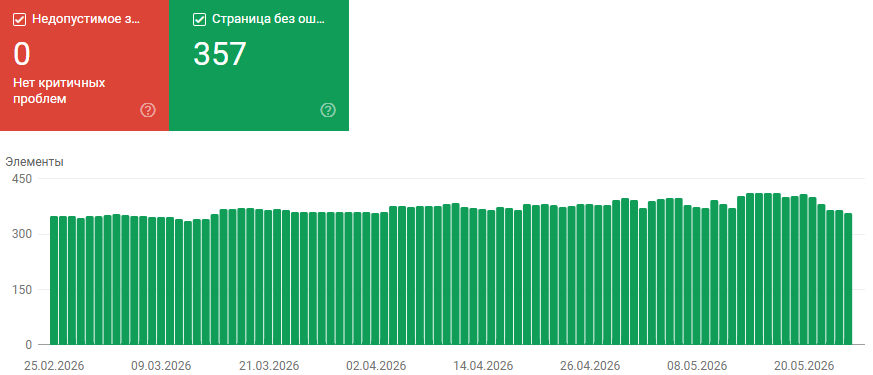Open help icon on green valid-pages card

[328, 110]
